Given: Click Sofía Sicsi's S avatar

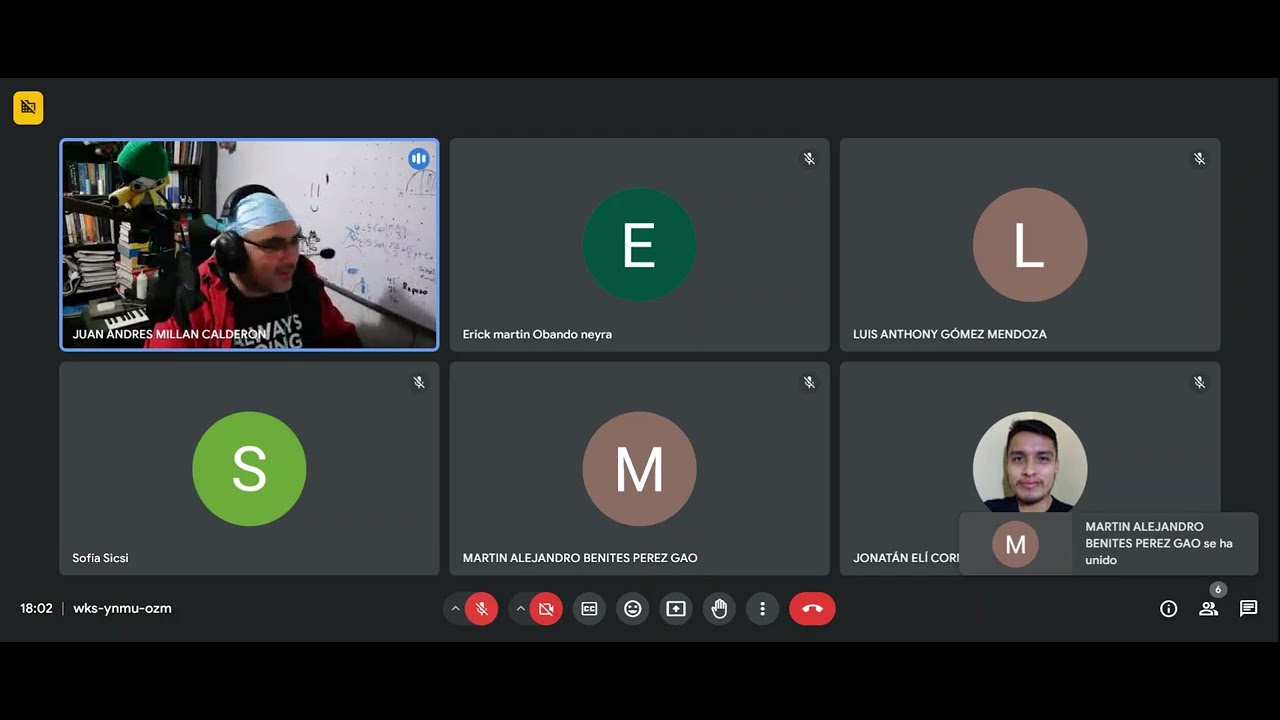Looking at the screenshot, I should 249,469.
